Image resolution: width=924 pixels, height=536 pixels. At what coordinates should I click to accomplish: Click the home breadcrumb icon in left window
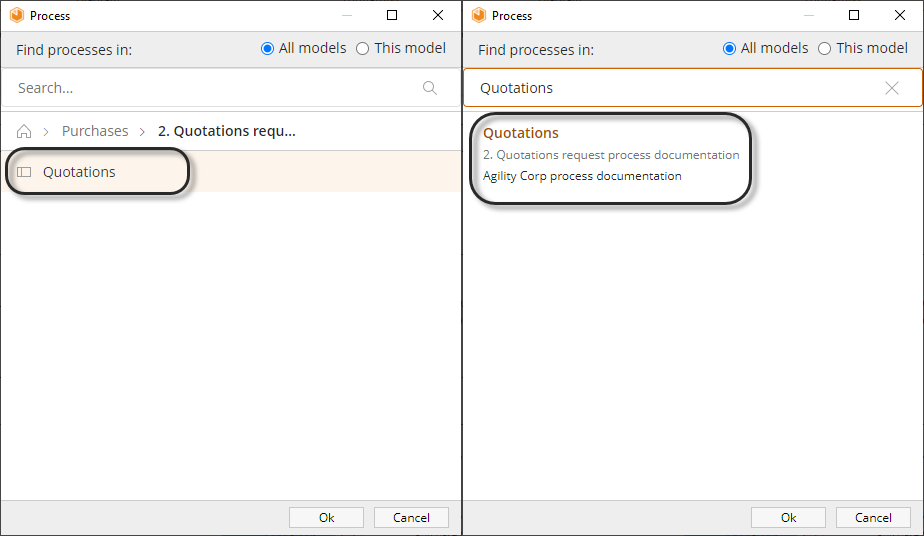click(x=24, y=131)
